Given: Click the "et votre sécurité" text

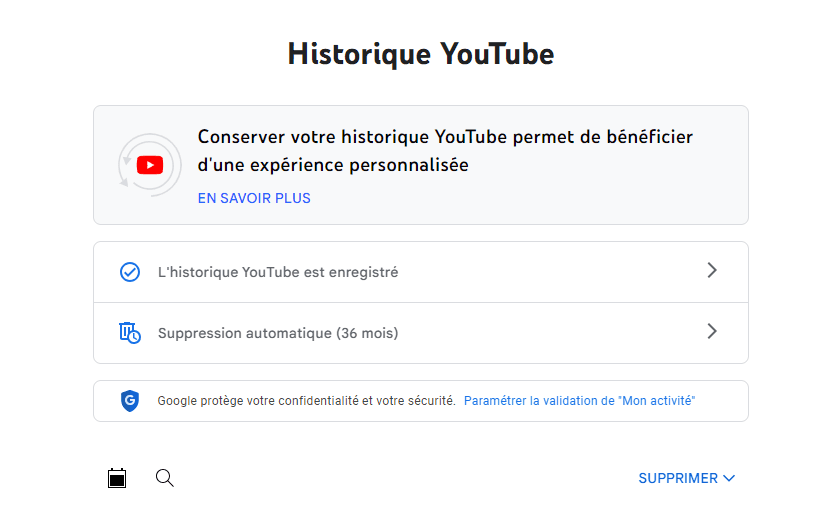Looking at the screenshot, I should [x=409, y=401].
